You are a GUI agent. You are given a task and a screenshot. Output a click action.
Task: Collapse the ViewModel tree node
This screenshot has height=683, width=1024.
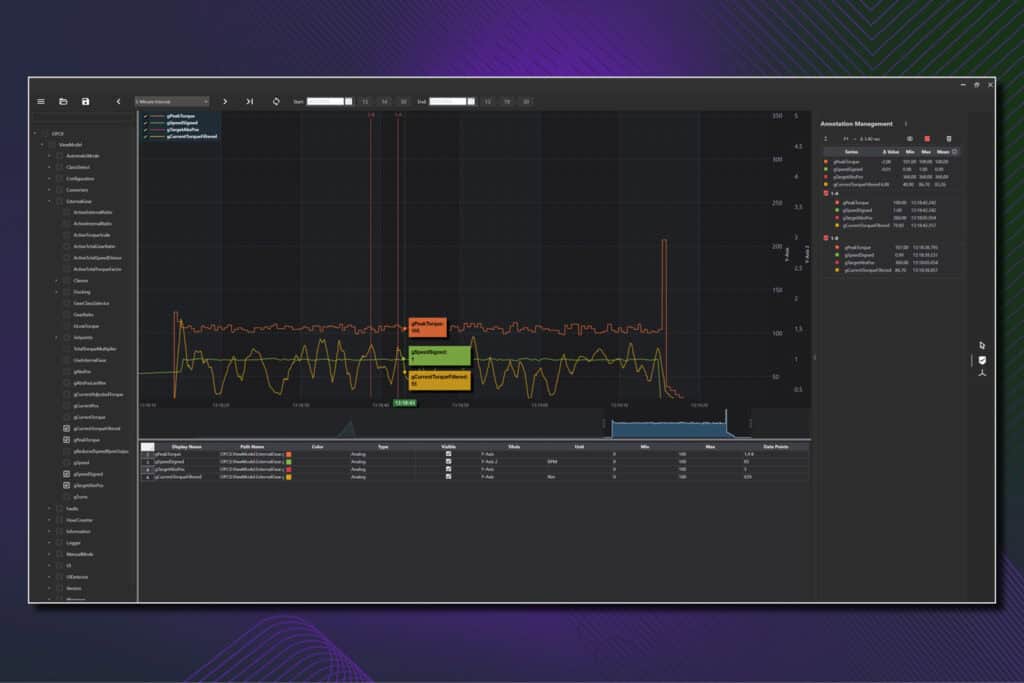42,145
